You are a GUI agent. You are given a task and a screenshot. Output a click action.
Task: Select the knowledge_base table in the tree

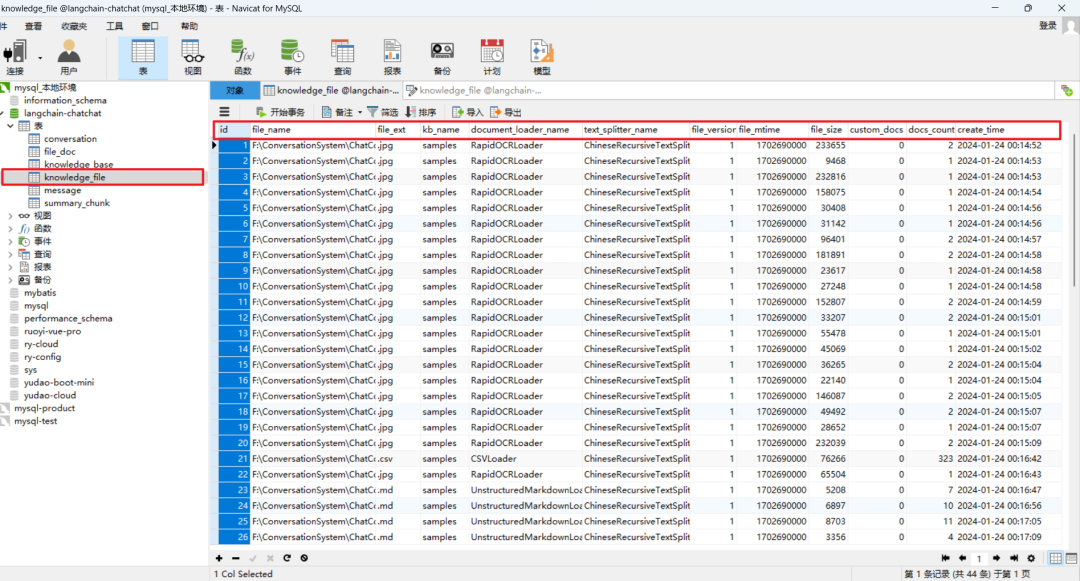(x=79, y=164)
